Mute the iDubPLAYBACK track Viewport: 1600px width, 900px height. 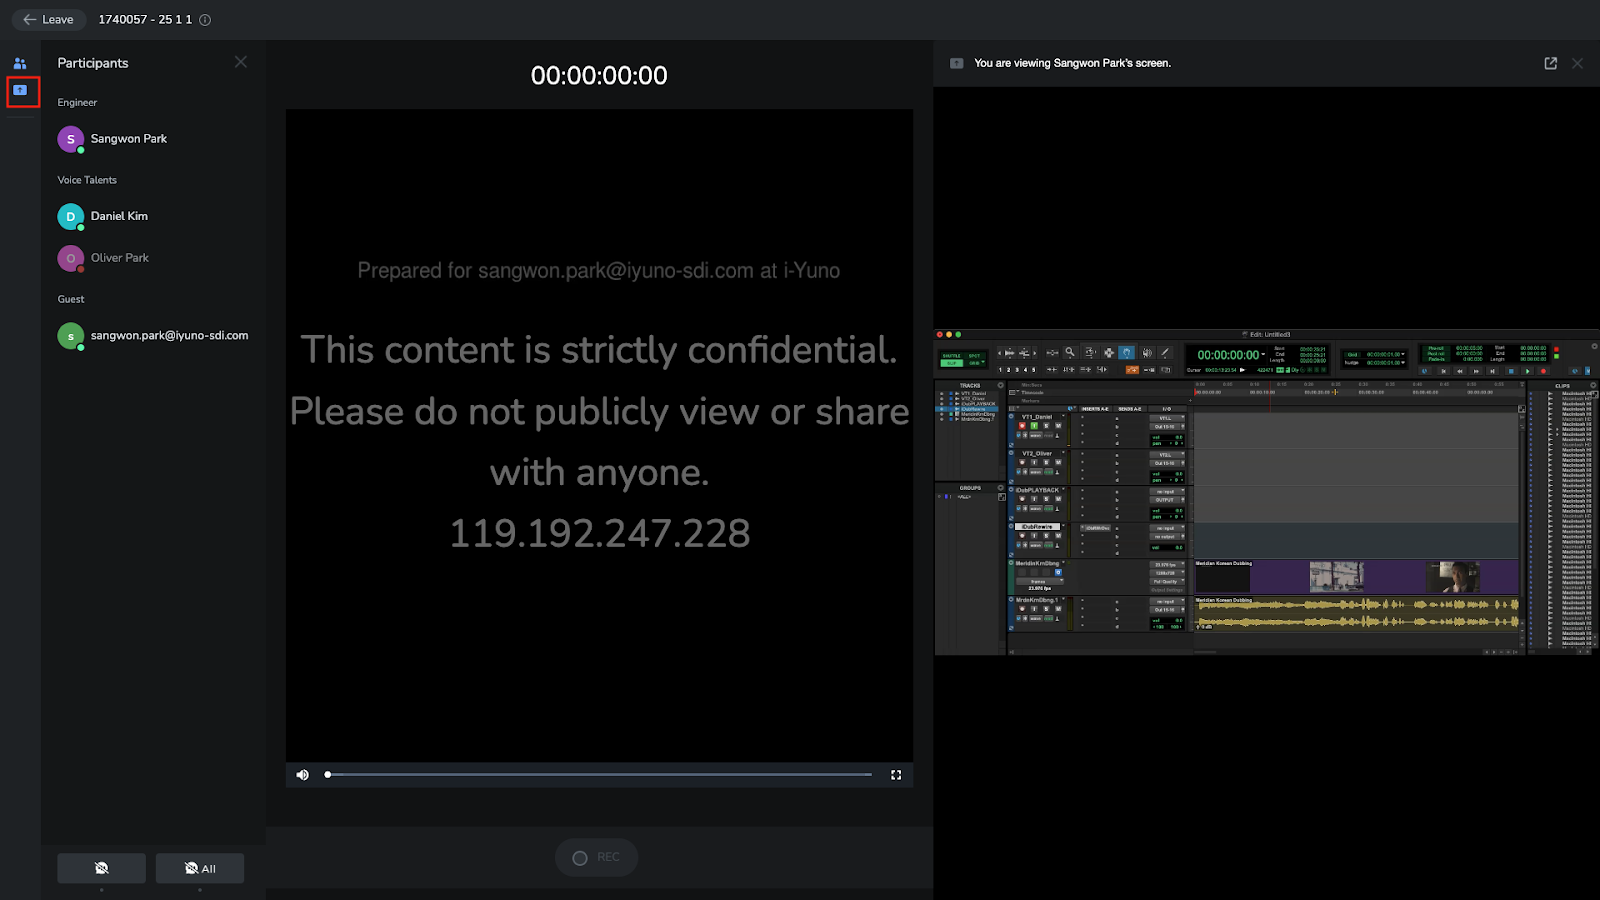(1058, 499)
